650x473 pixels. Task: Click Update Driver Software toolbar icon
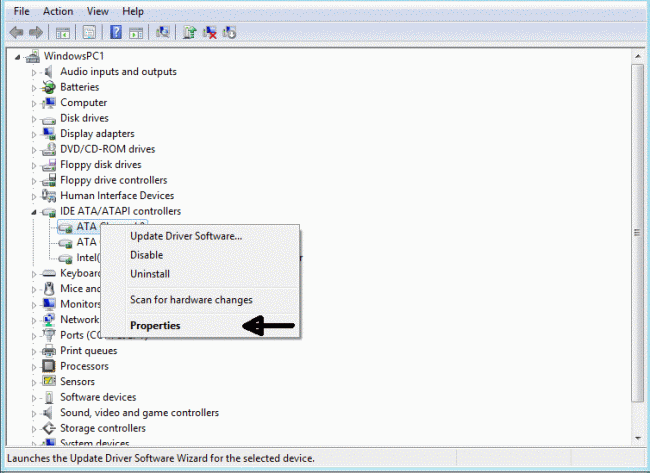point(189,32)
